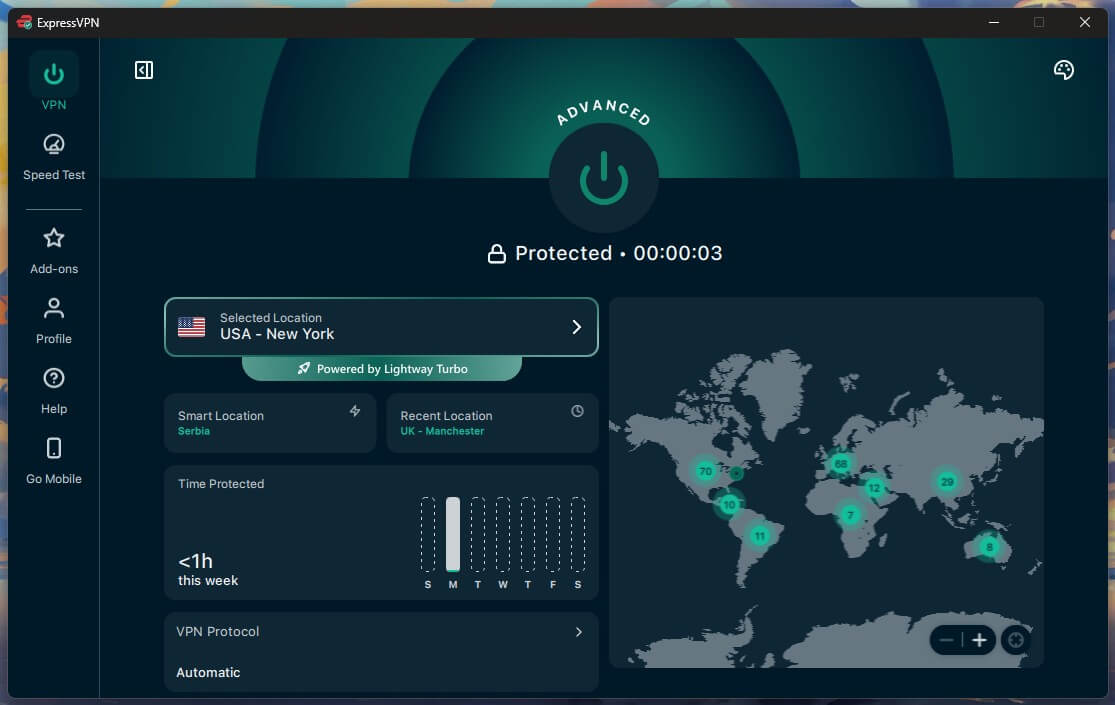Click the US flag icon

191,327
